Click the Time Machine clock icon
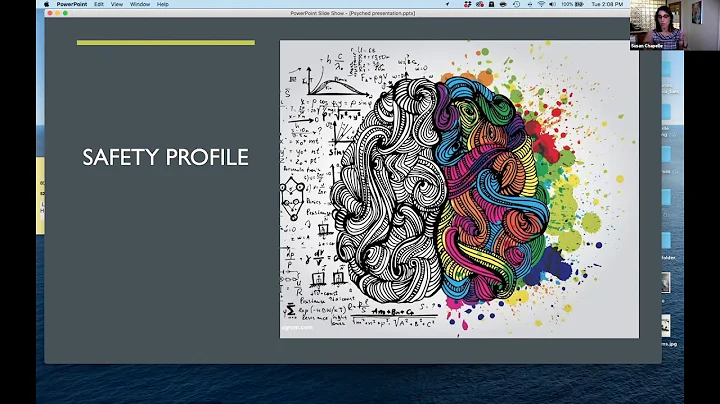 [516, 4]
